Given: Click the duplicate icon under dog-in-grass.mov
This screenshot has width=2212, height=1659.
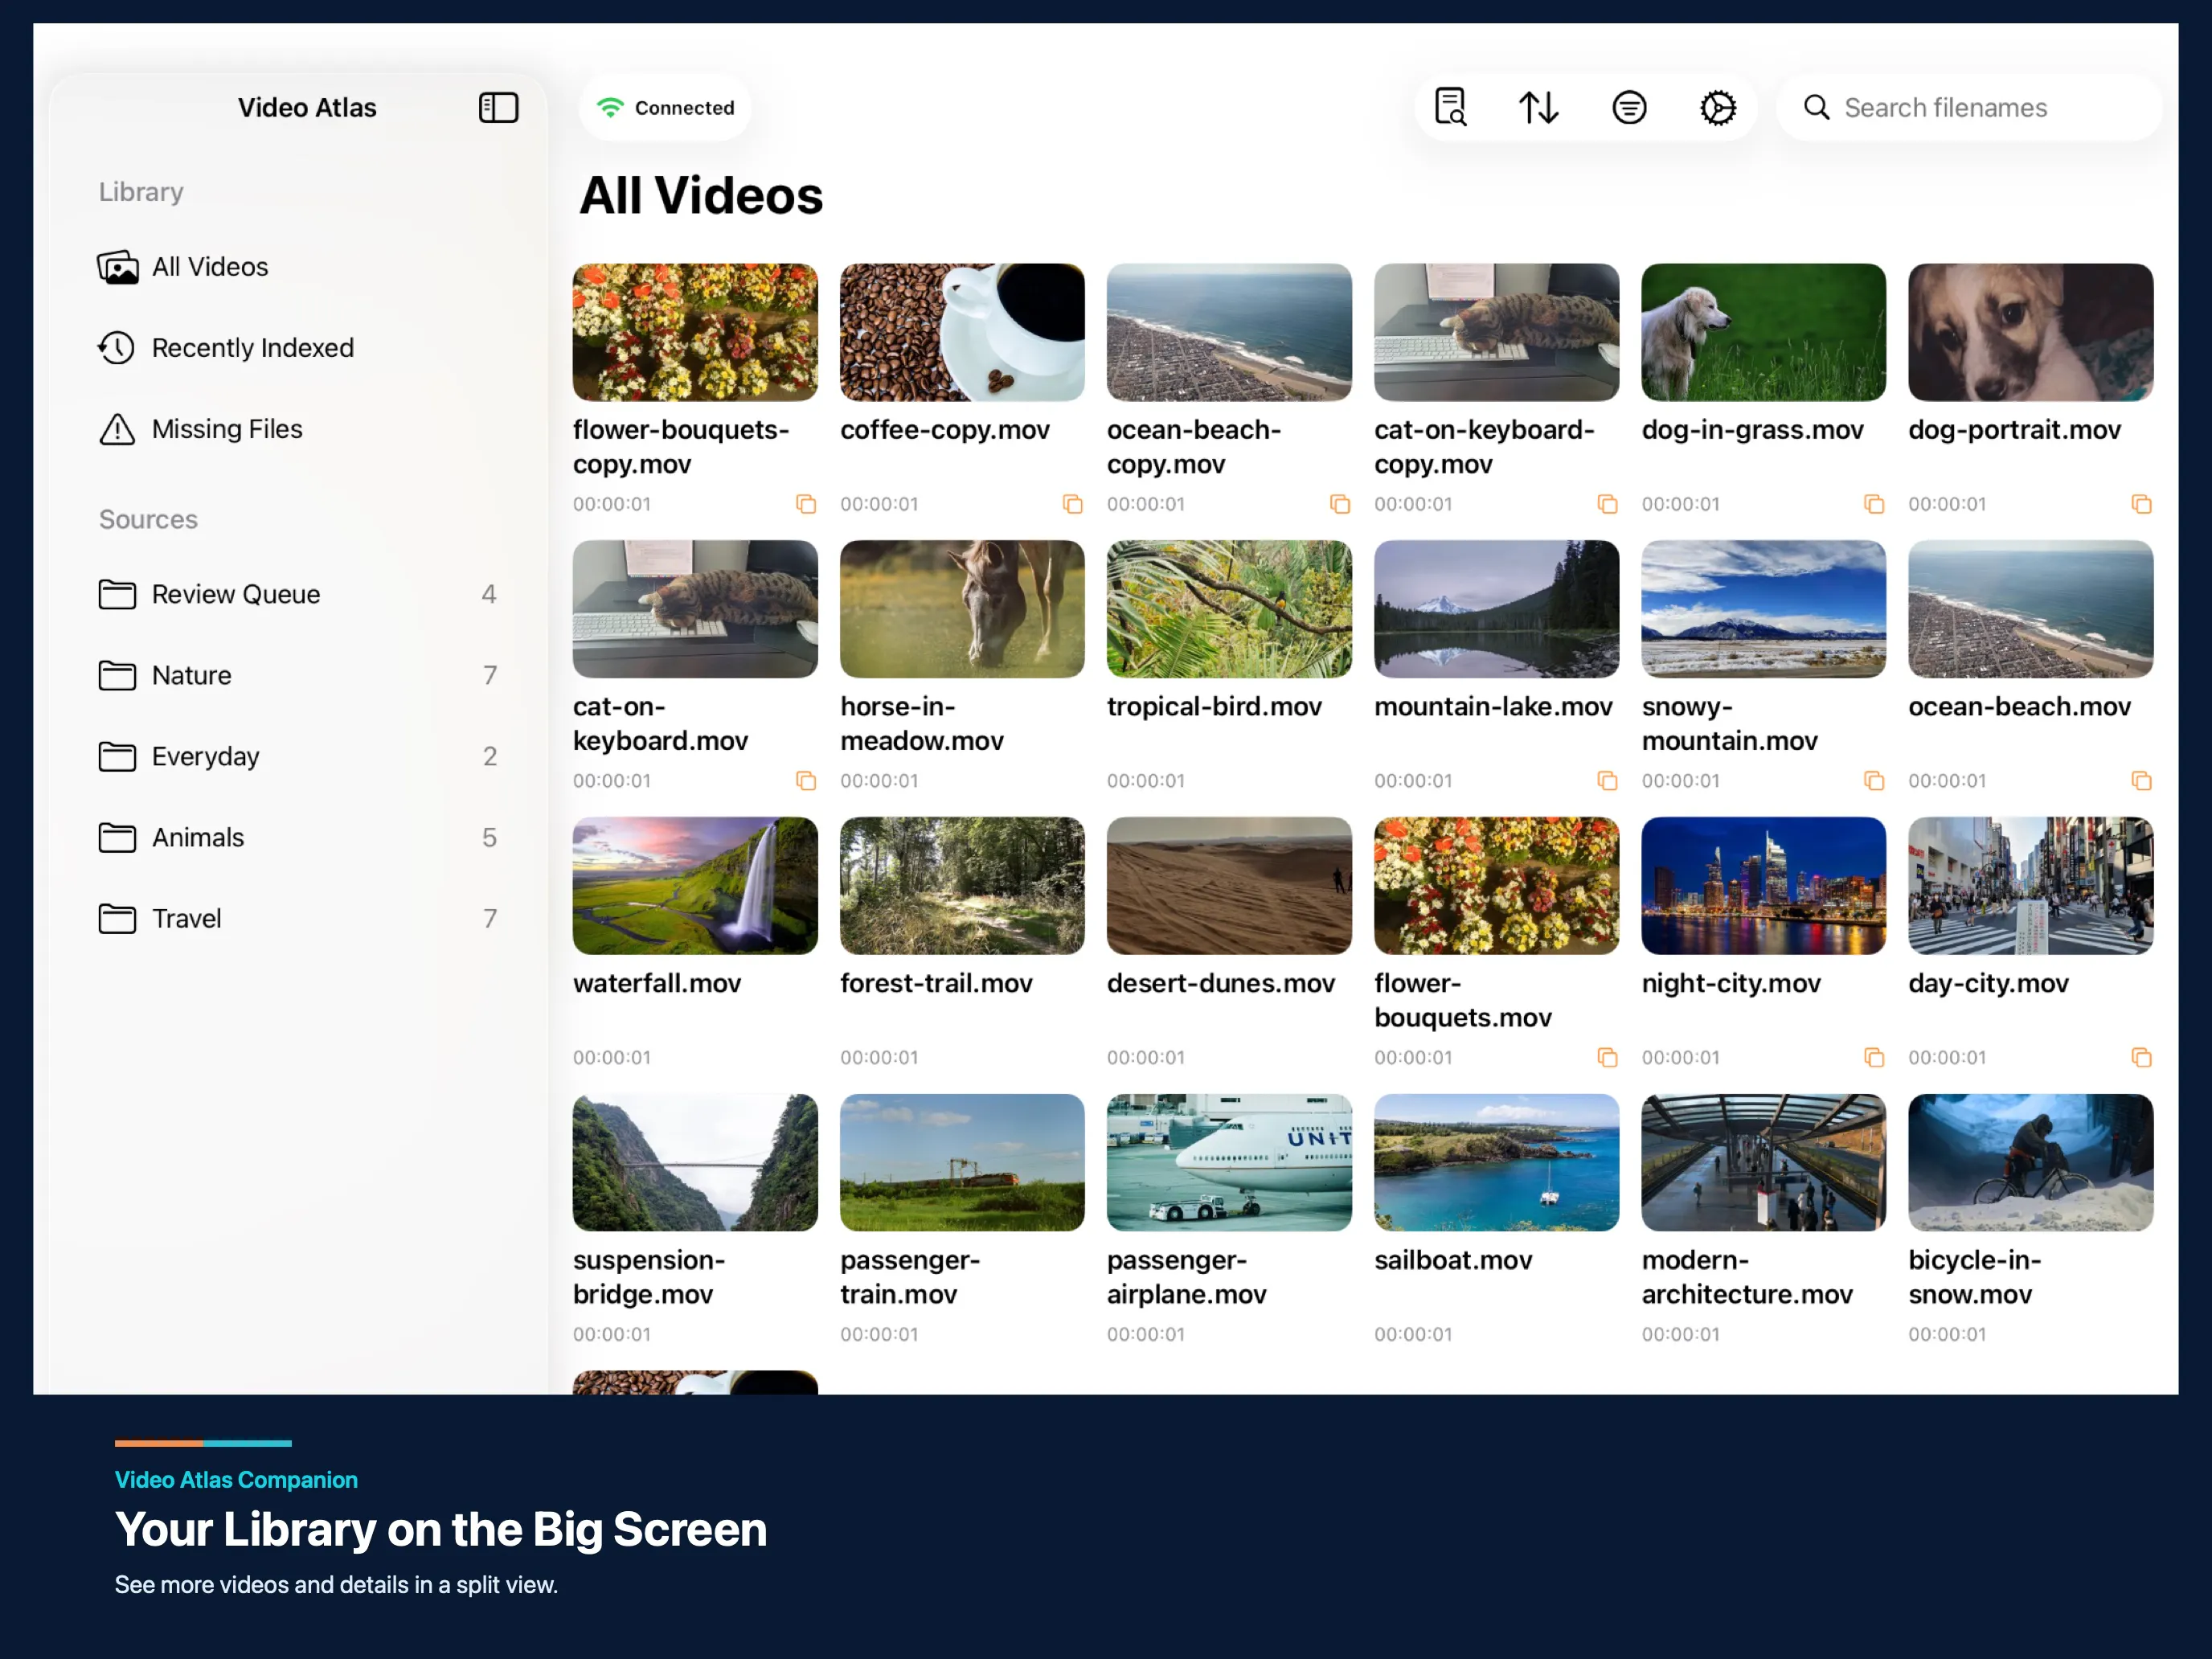Looking at the screenshot, I should 1874,504.
